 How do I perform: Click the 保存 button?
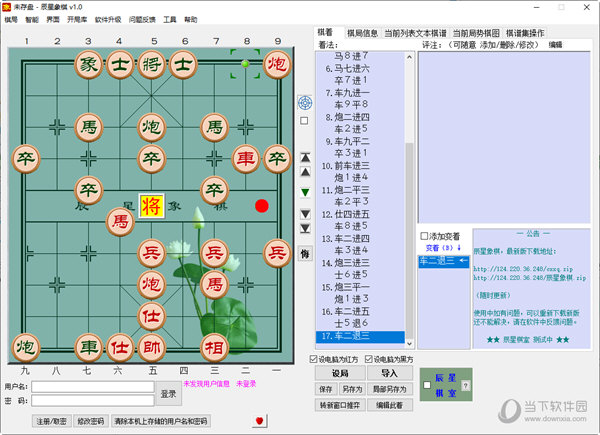(x=326, y=389)
